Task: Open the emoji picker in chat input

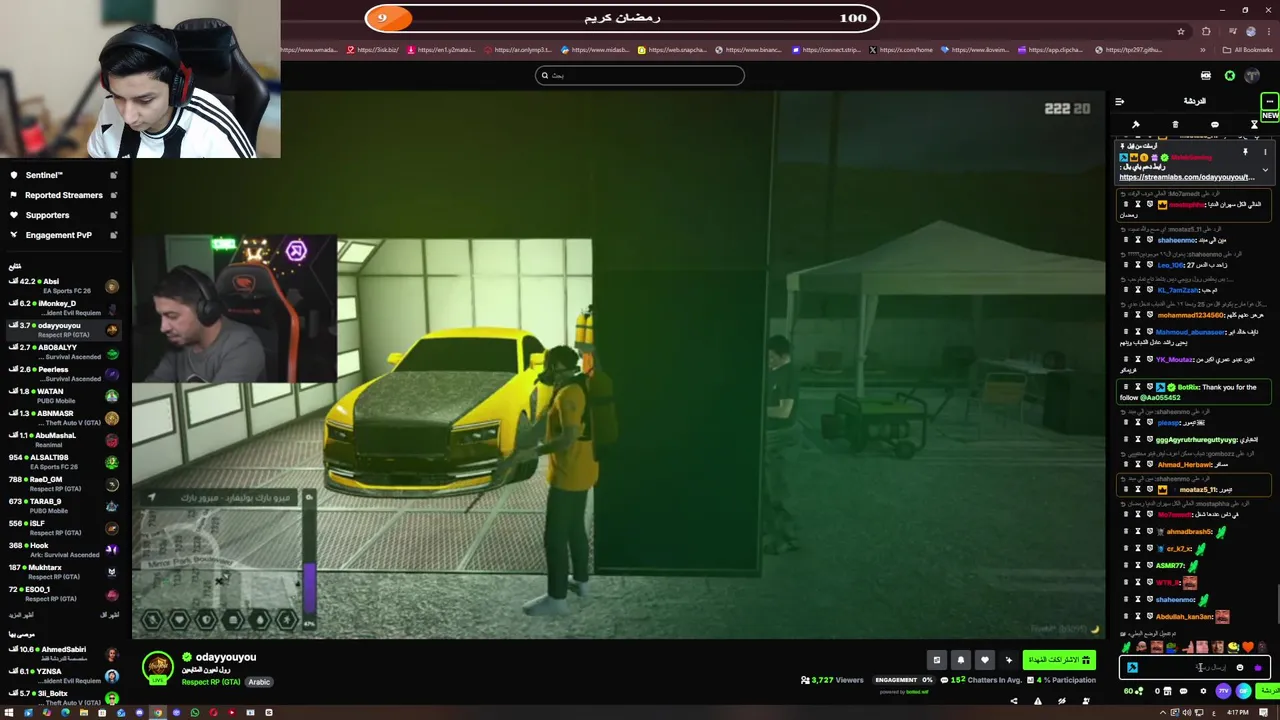Action: [x=1240, y=668]
